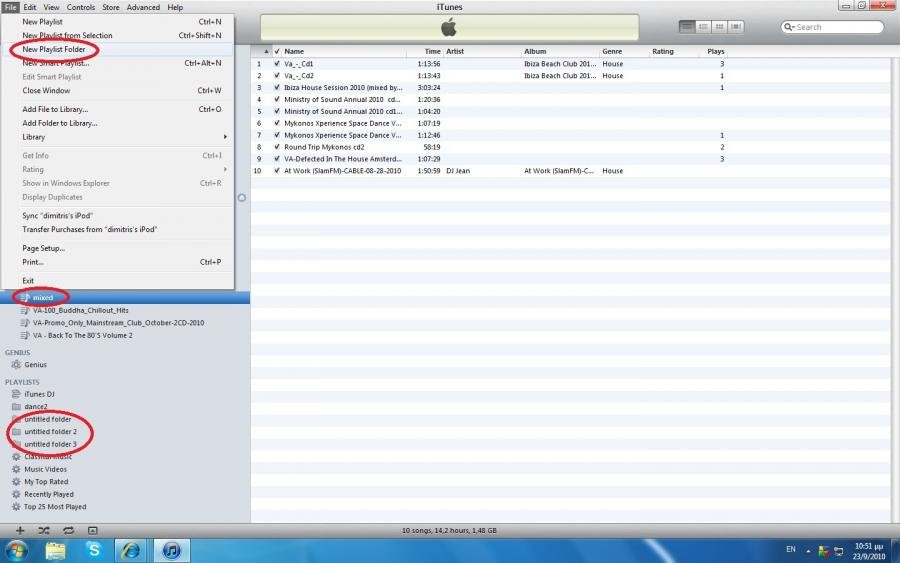Uncheck Ibiza House Session 2010 checkbox
Viewport: 900px width, 563px height.
click(277, 88)
